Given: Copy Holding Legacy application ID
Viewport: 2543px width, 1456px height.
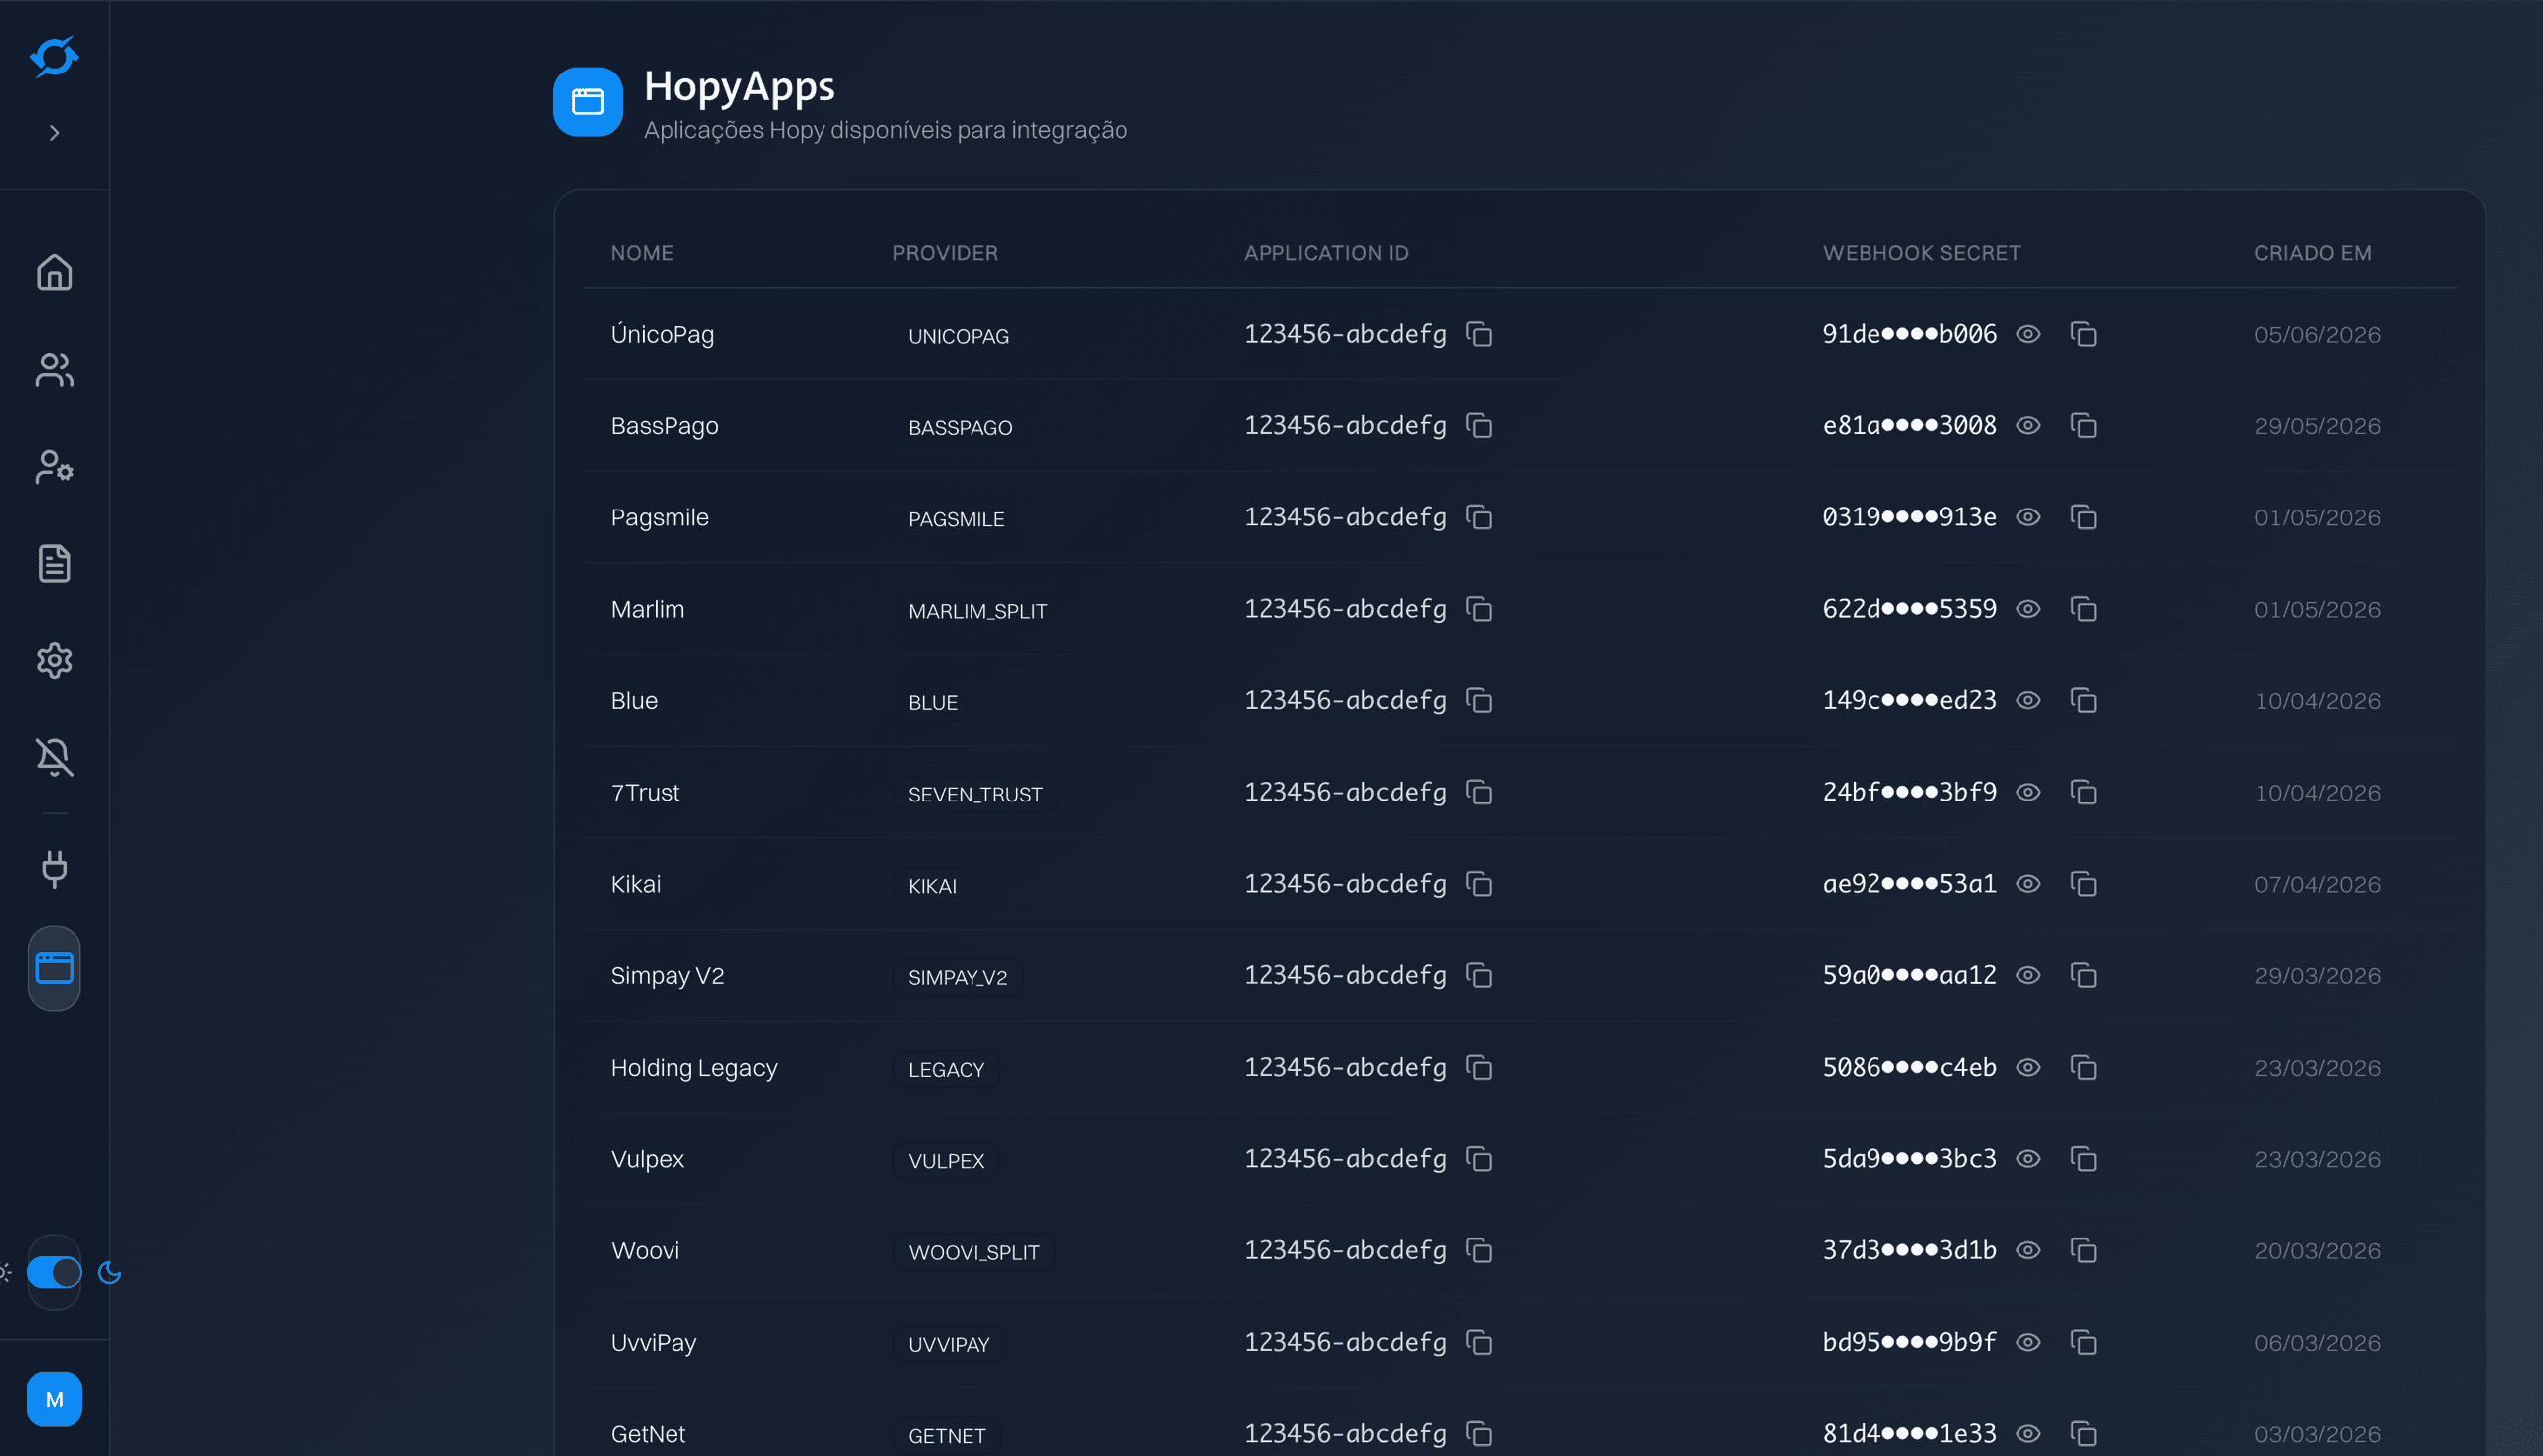Looking at the screenshot, I should pyautogui.click(x=1479, y=1067).
